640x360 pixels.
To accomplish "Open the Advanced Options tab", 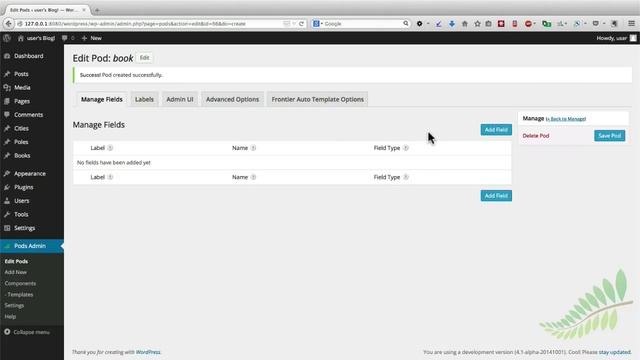I will tap(232, 99).
